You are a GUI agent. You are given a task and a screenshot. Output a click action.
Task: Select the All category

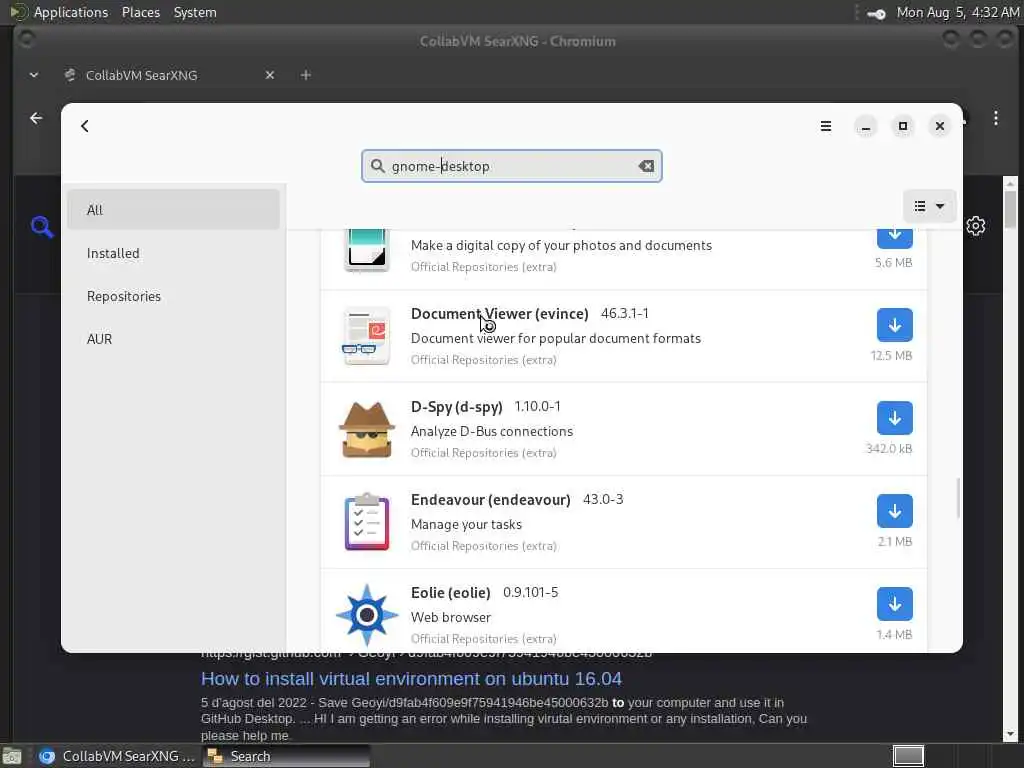(173, 210)
